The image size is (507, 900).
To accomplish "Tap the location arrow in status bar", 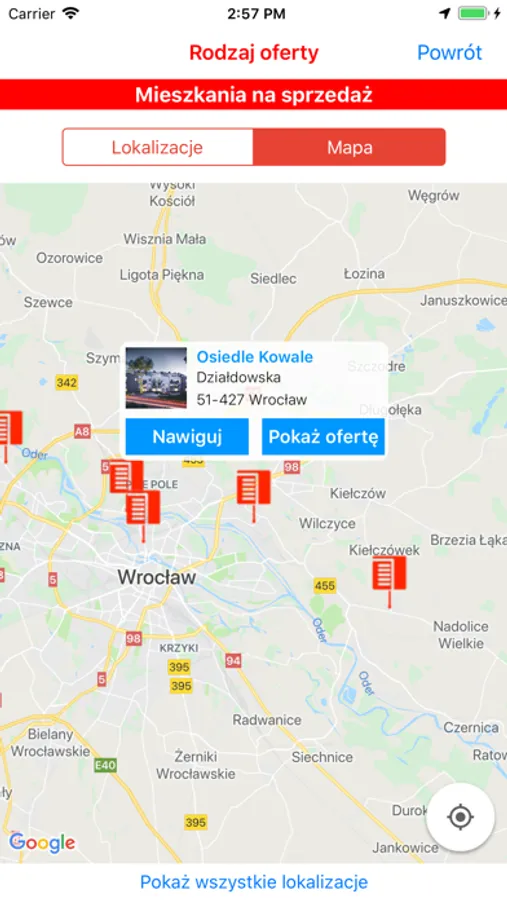I will click(x=444, y=14).
